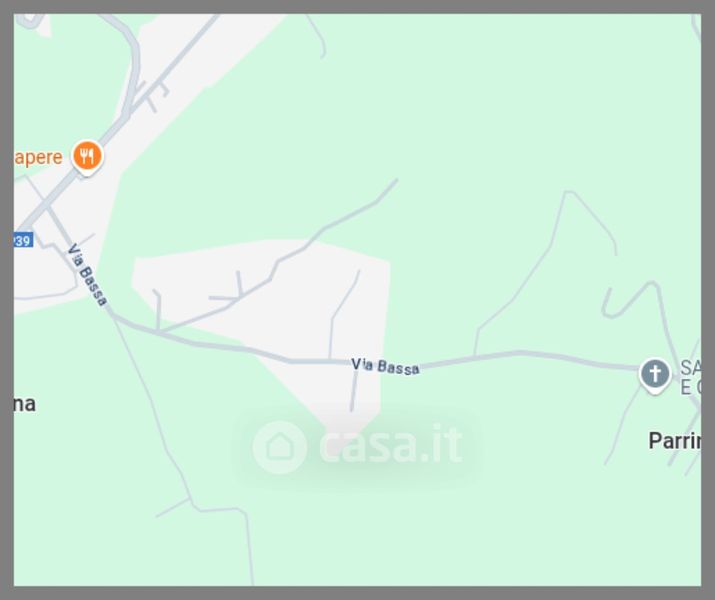
Task: Select the church cross map marker
Action: coord(655,376)
